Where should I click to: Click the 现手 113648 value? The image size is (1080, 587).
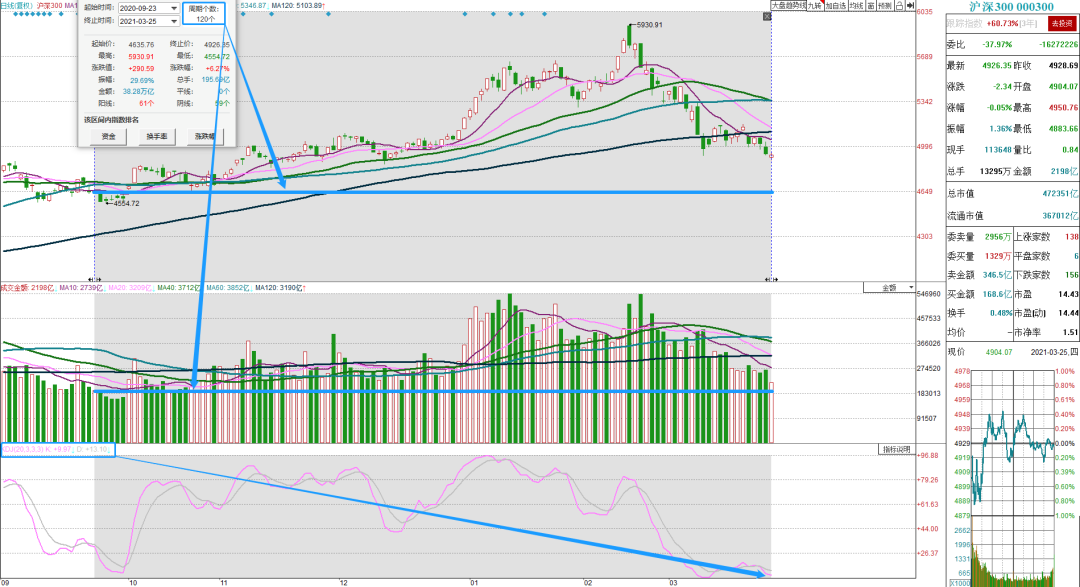pyautogui.click(x=998, y=150)
